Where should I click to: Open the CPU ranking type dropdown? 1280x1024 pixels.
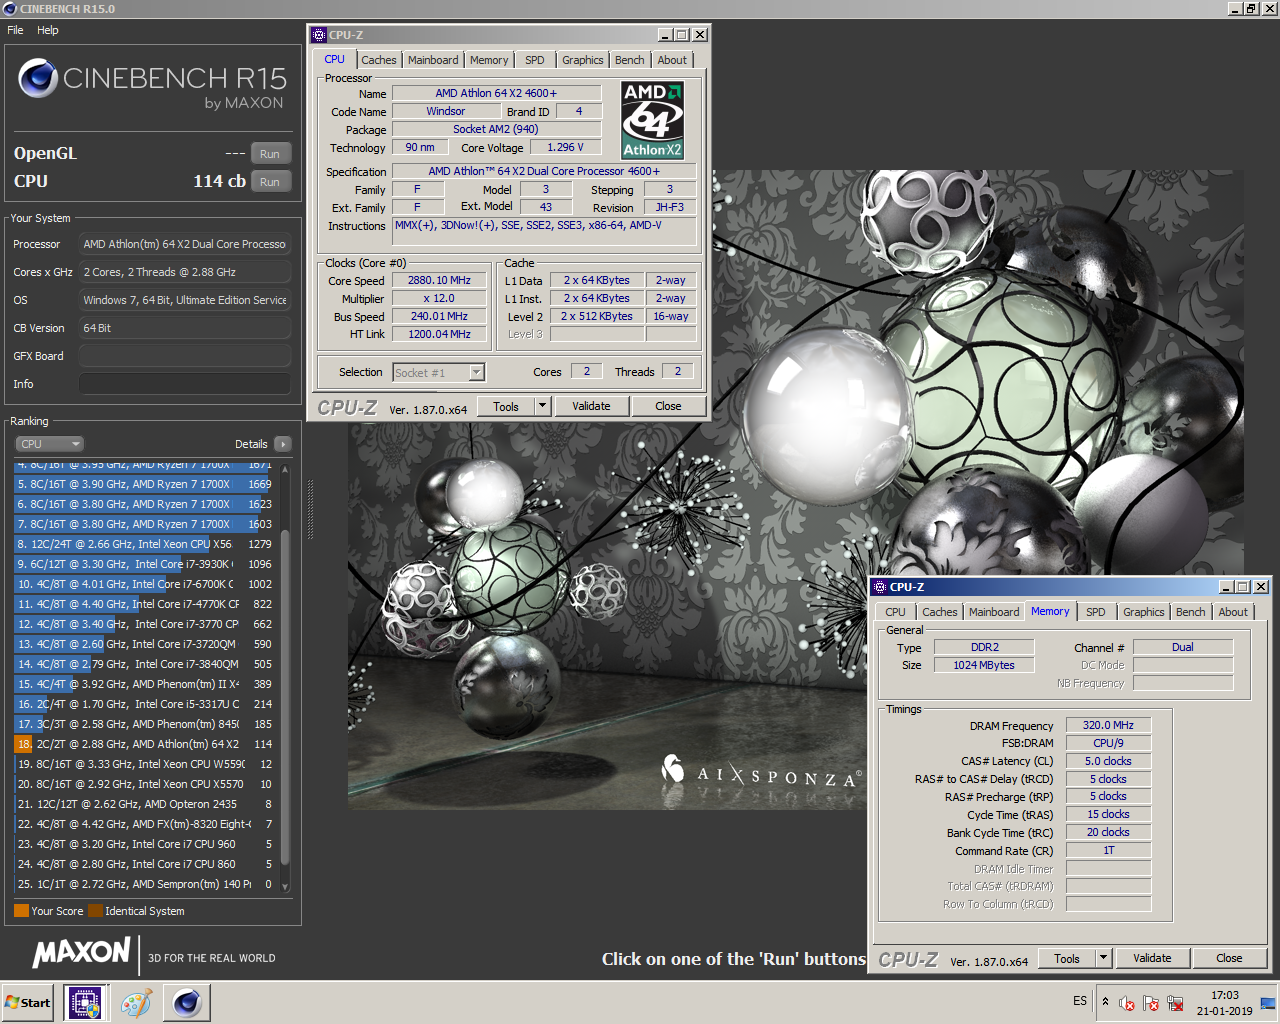click(x=48, y=444)
